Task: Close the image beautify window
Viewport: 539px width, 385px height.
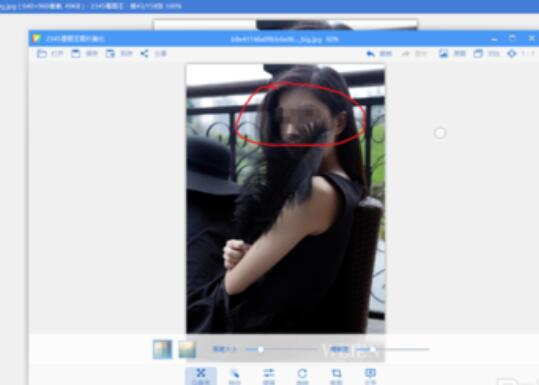Action: coord(531,38)
